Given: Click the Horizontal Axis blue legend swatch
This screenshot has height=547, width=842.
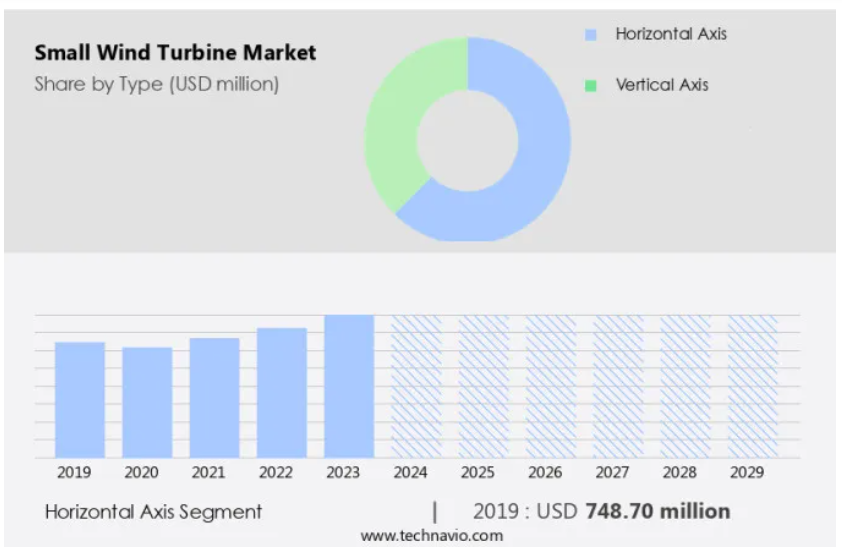Looking at the screenshot, I should [x=590, y=35].
